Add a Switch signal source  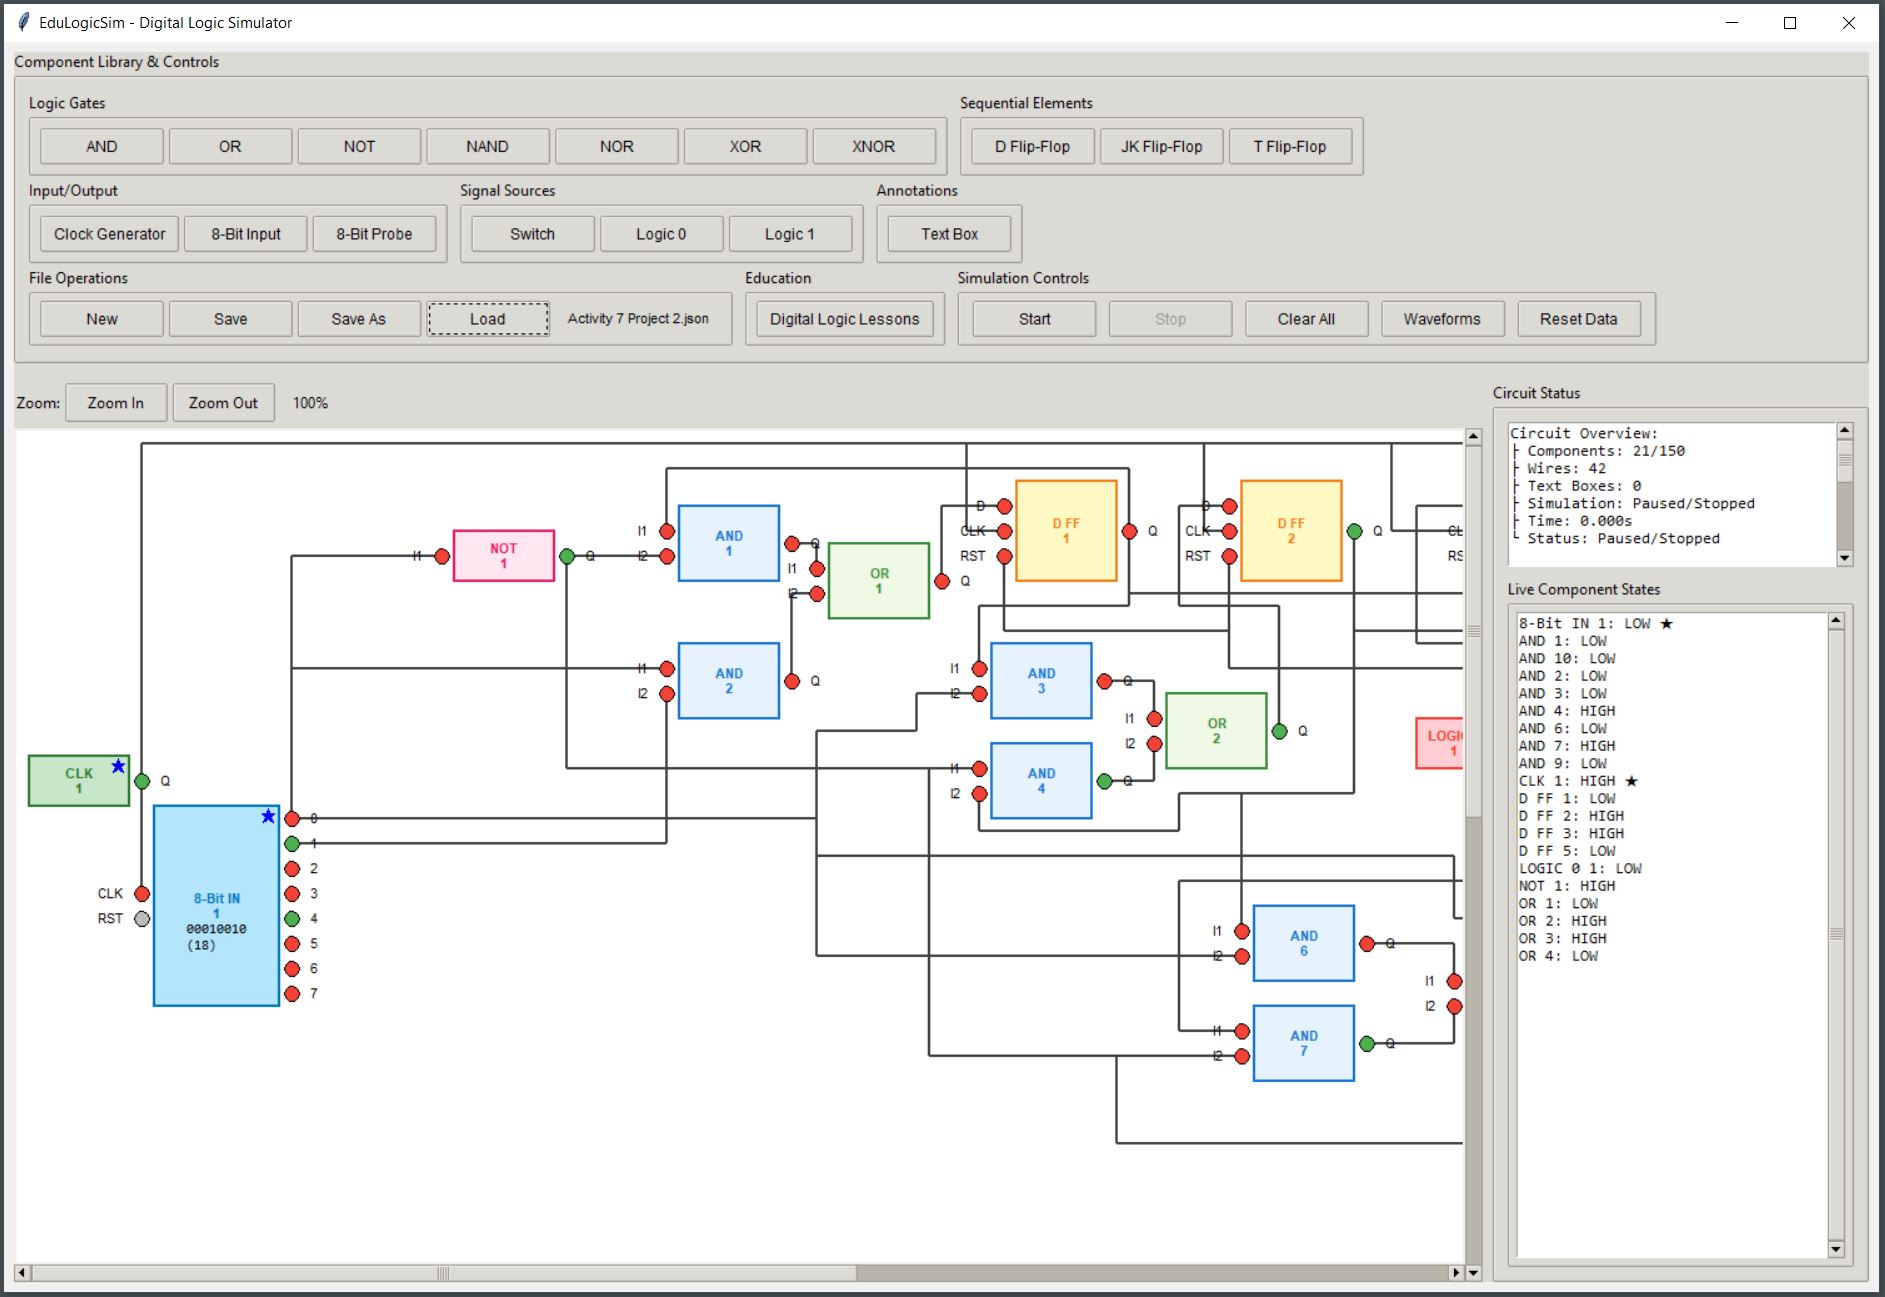click(x=532, y=234)
